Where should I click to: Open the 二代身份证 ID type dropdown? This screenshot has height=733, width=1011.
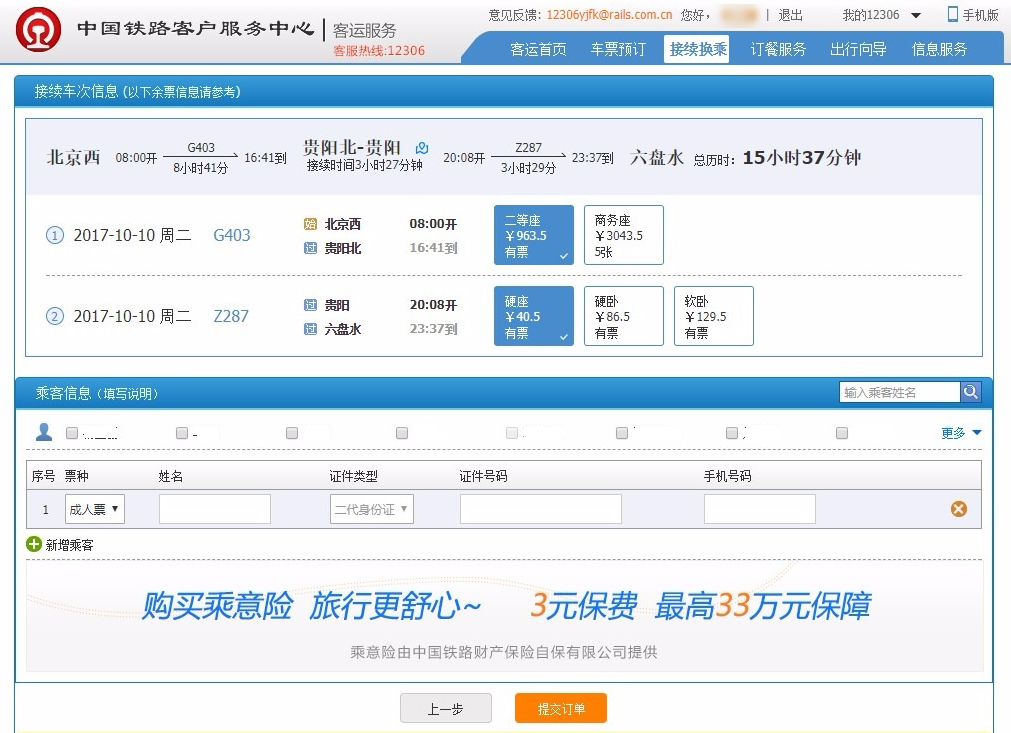(372, 509)
